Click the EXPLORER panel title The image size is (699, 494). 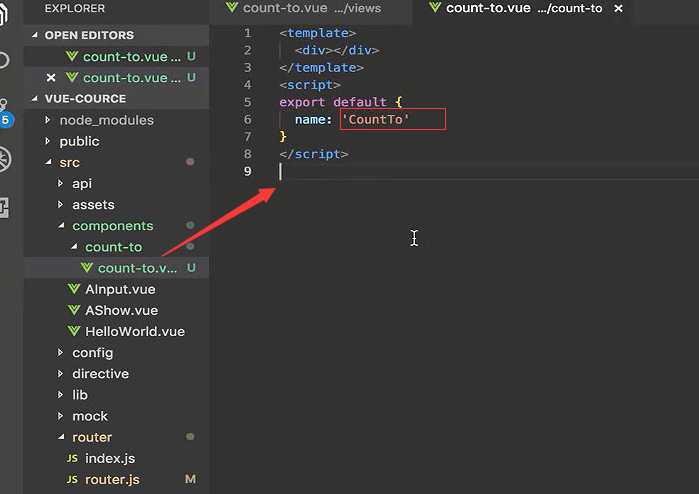click(x=74, y=8)
